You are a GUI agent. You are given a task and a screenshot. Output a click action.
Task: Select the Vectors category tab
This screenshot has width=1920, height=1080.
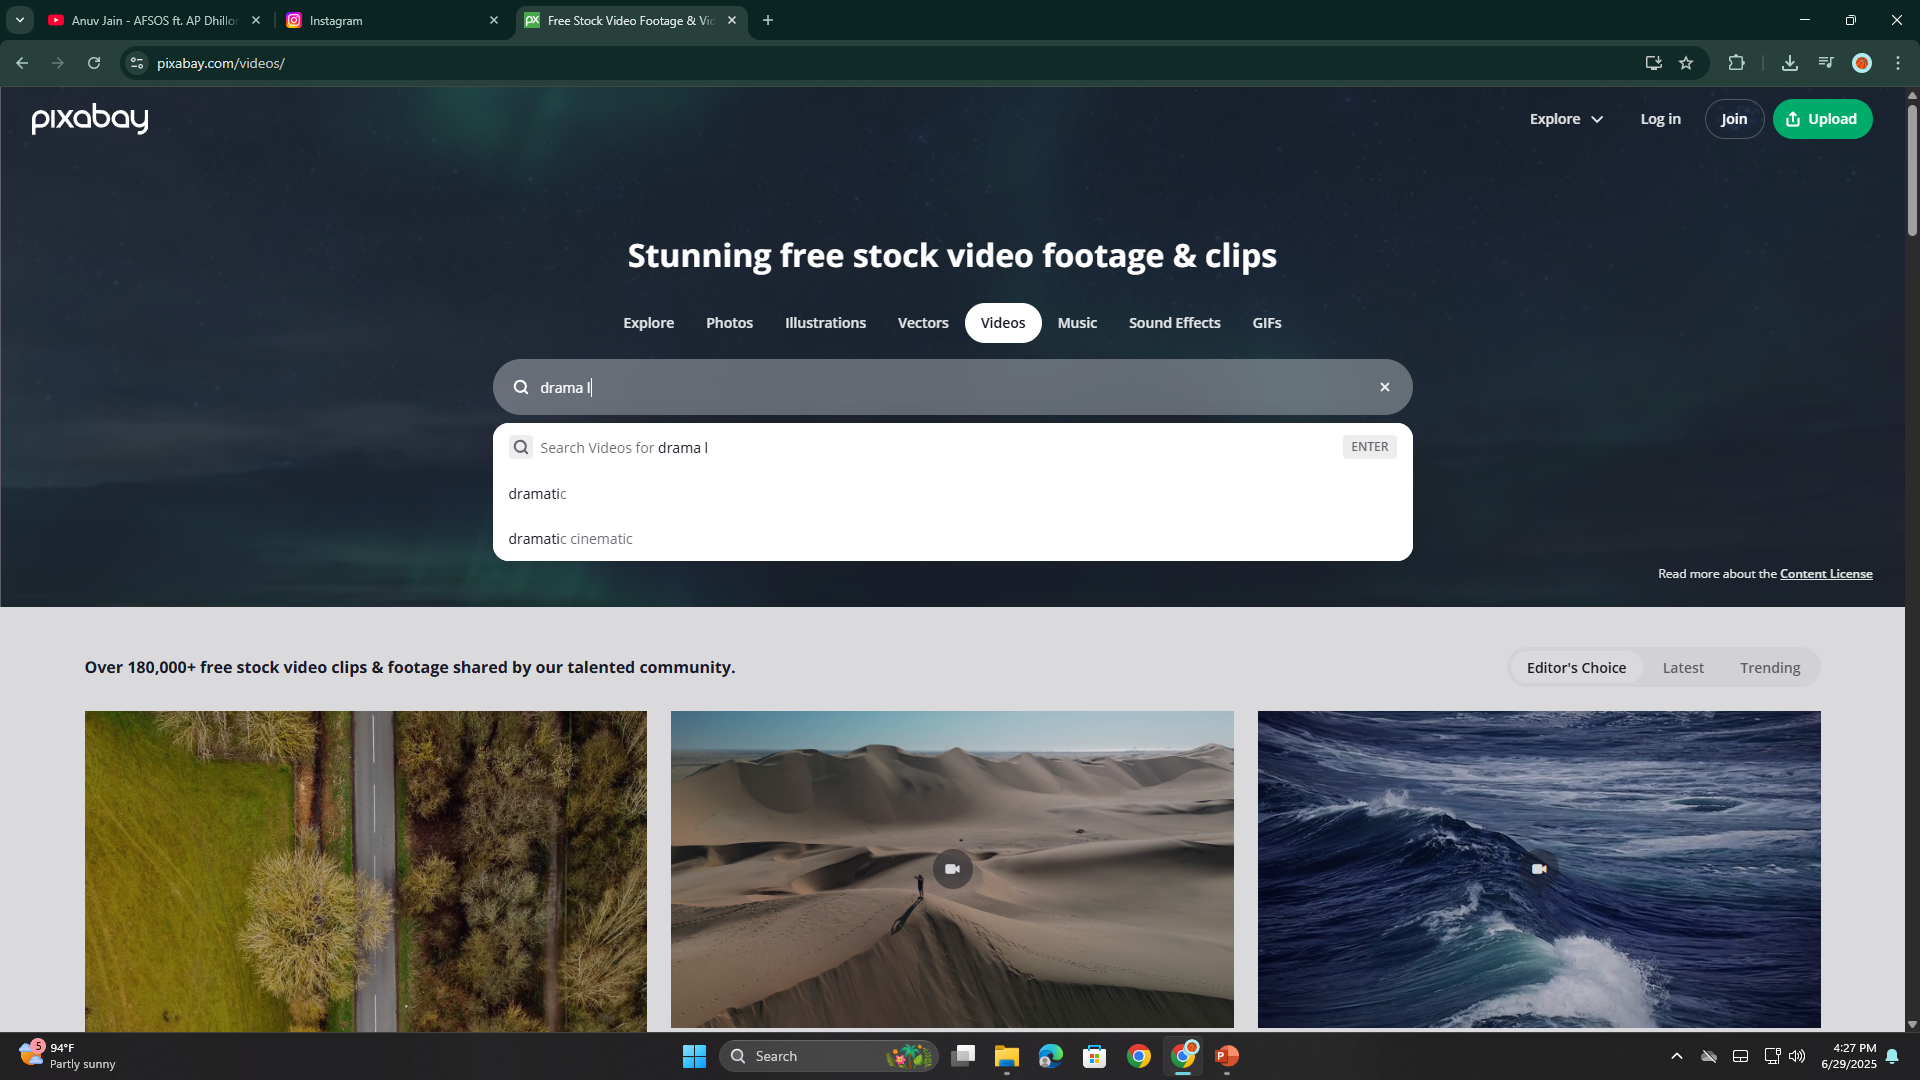pos(923,323)
